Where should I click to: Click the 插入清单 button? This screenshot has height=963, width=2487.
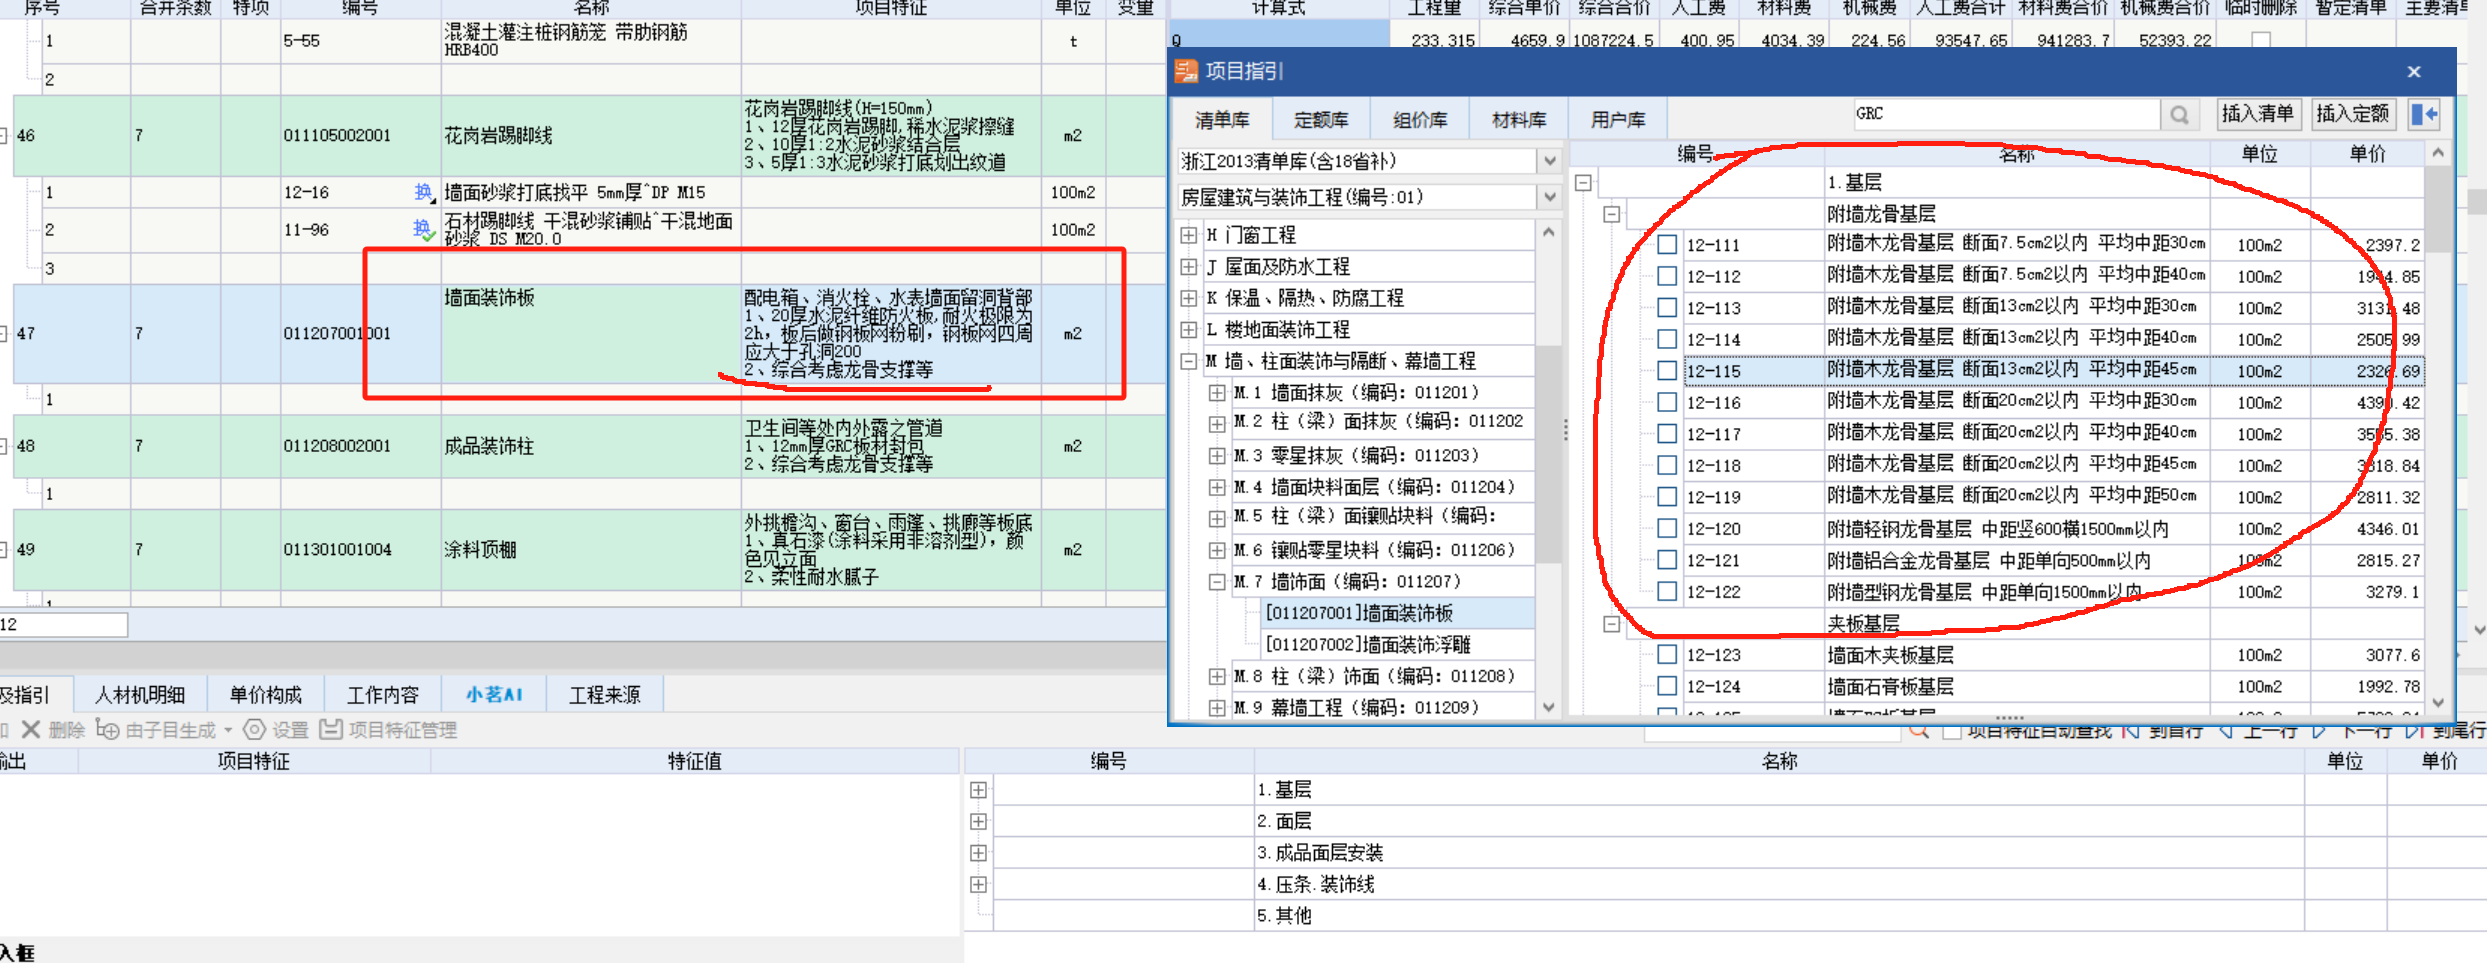pos(2257,114)
